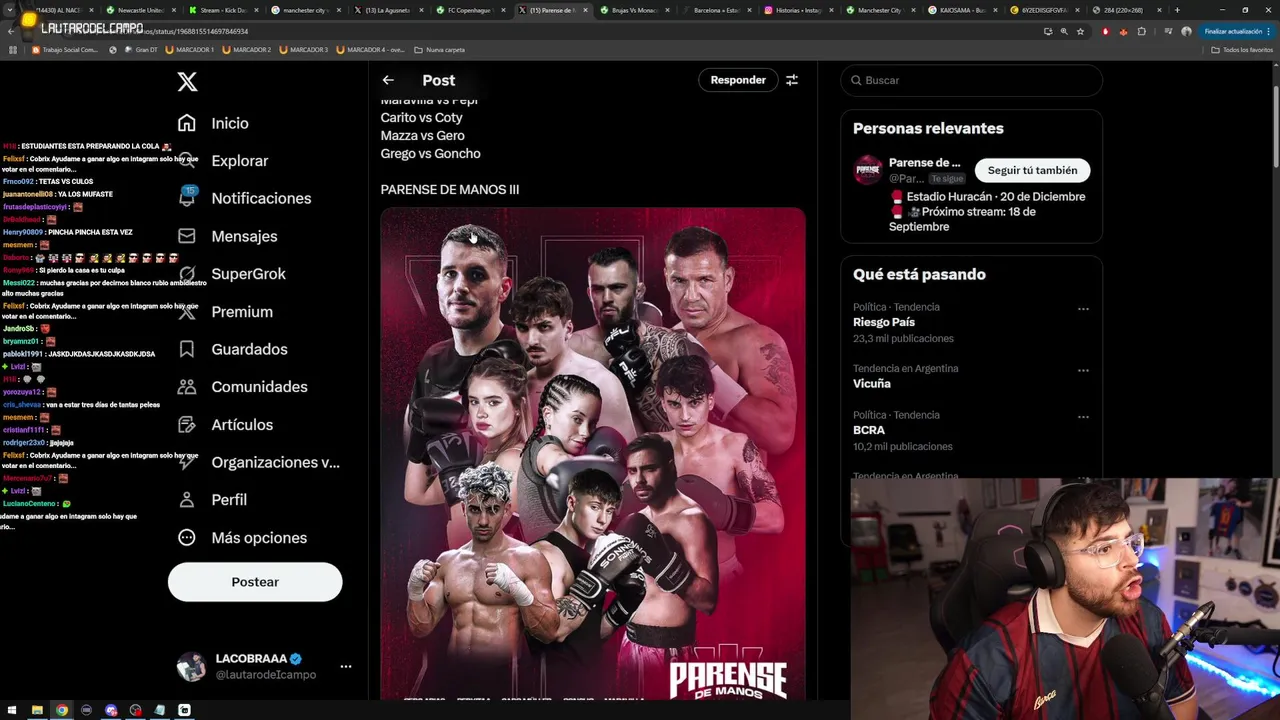Switch to FC Copenhague tab
1280x720 pixels.
coord(472,10)
